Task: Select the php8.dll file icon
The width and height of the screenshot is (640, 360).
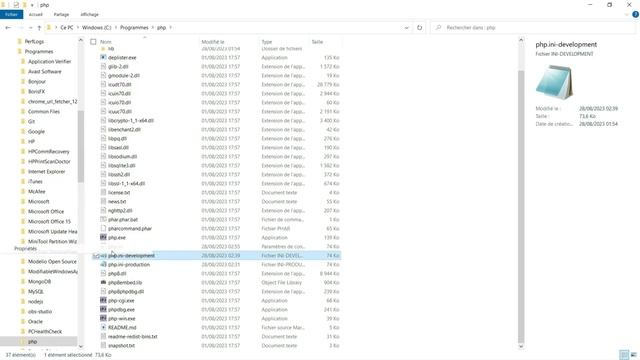Action: (103, 273)
